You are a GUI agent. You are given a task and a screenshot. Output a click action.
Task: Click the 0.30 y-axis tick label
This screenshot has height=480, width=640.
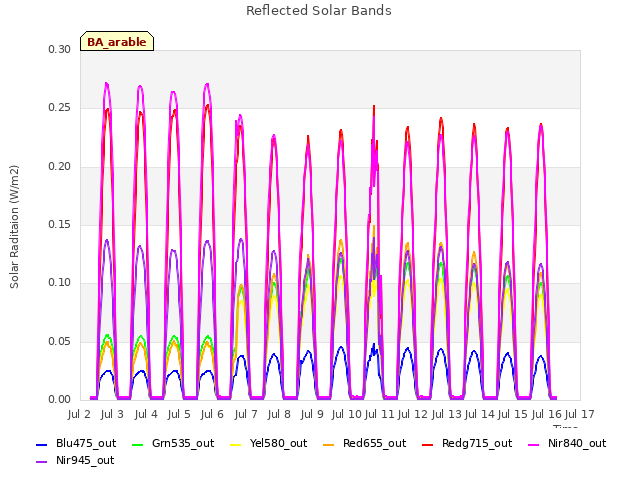(x=60, y=49)
